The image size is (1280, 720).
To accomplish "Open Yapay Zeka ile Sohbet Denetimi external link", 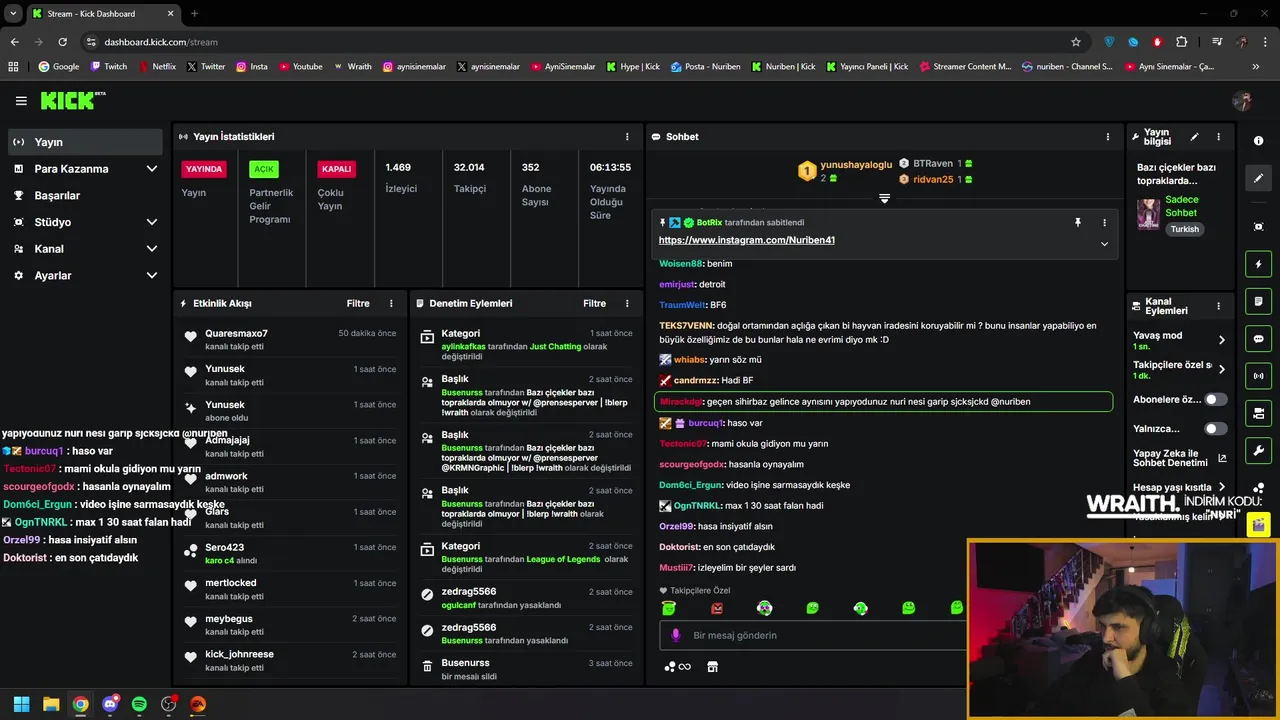I will click(1222, 459).
